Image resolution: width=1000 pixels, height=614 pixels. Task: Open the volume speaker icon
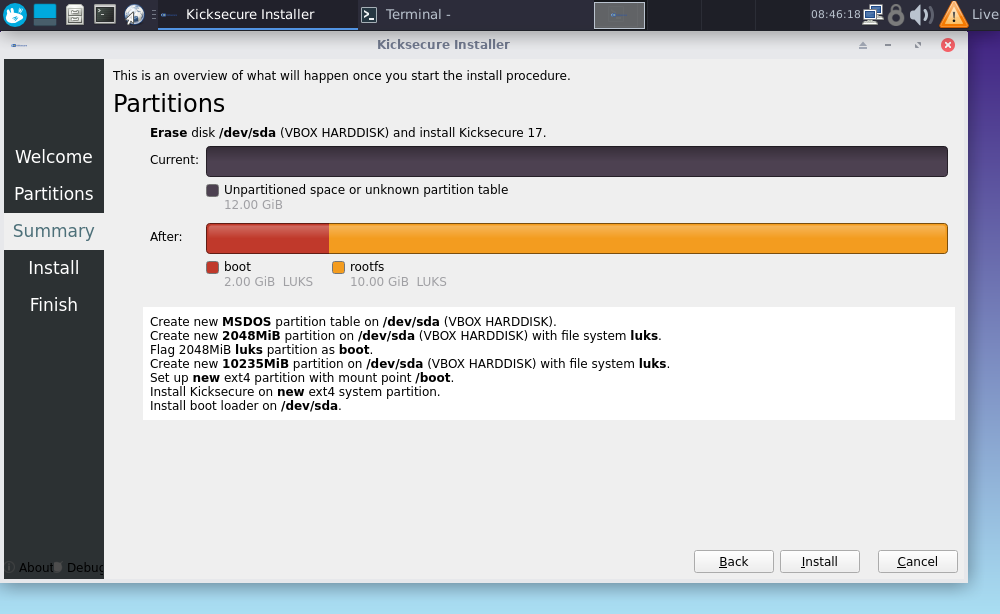click(921, 14)
